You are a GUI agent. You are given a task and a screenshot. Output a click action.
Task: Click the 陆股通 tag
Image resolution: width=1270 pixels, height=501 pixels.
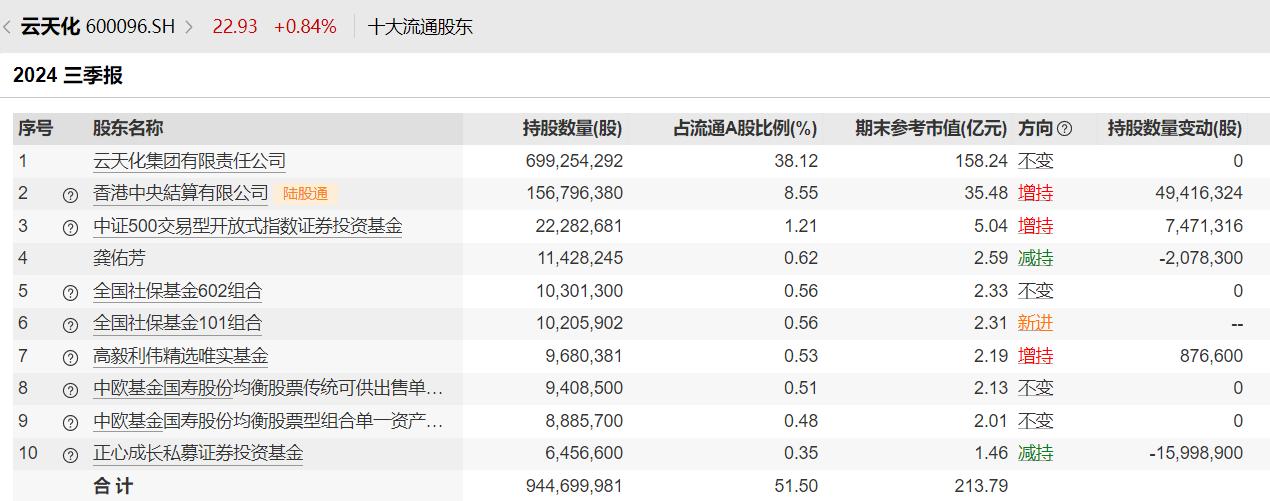(305, 193)
